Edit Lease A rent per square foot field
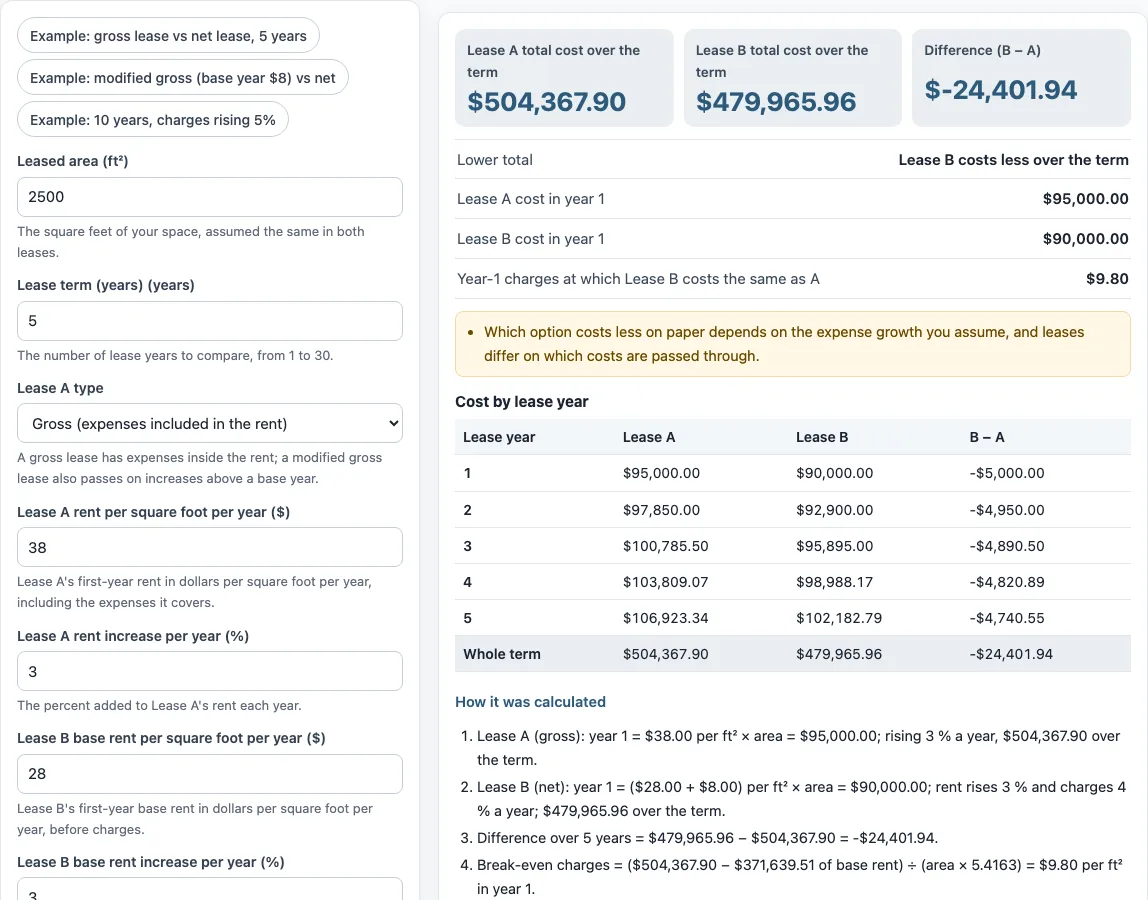 tap(209, 547)
